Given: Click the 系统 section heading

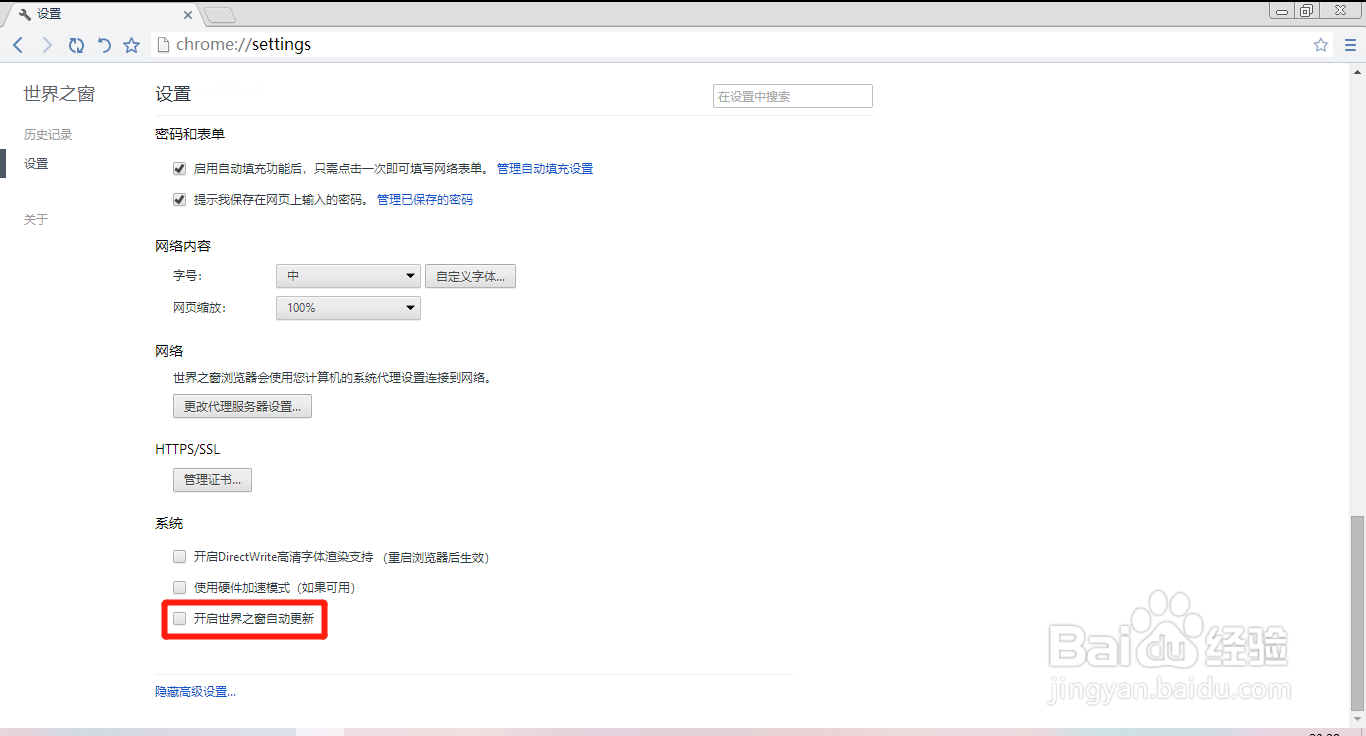Looking at the screenshot, I should pos(169,523).
